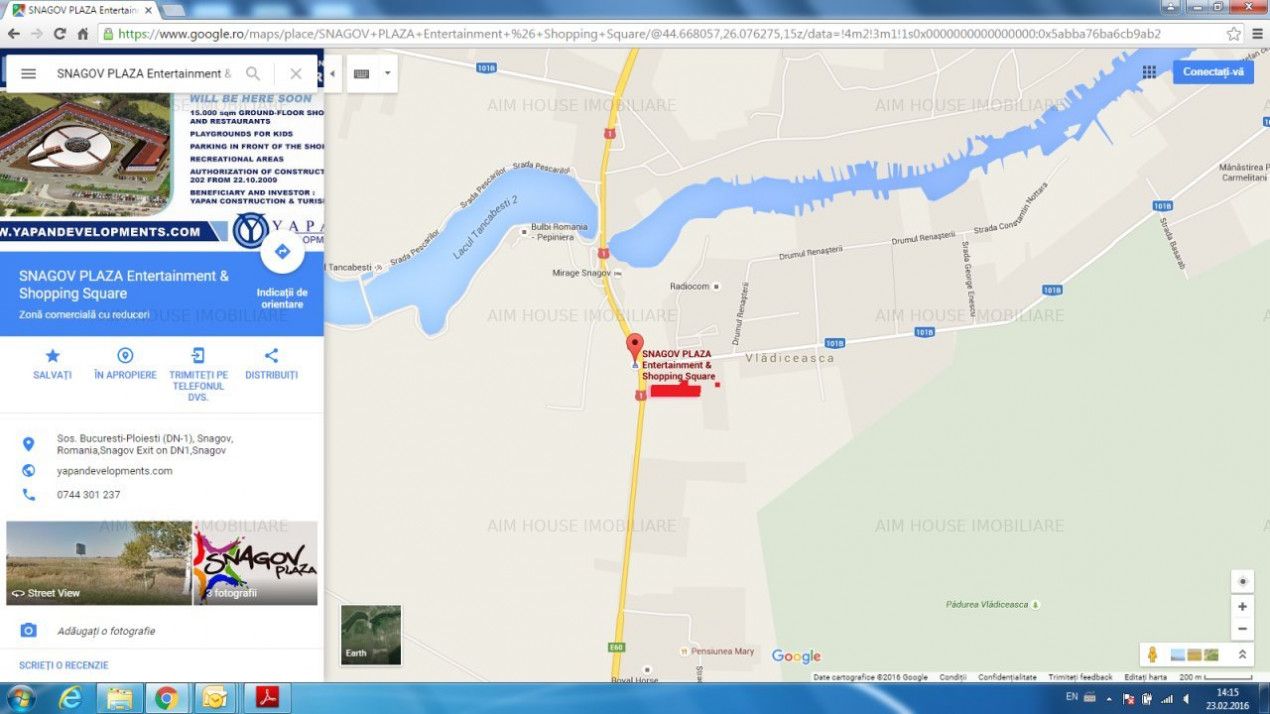The image size is (1270, 714).
Task: Clear the search box with the X
Action: (296, 73)
